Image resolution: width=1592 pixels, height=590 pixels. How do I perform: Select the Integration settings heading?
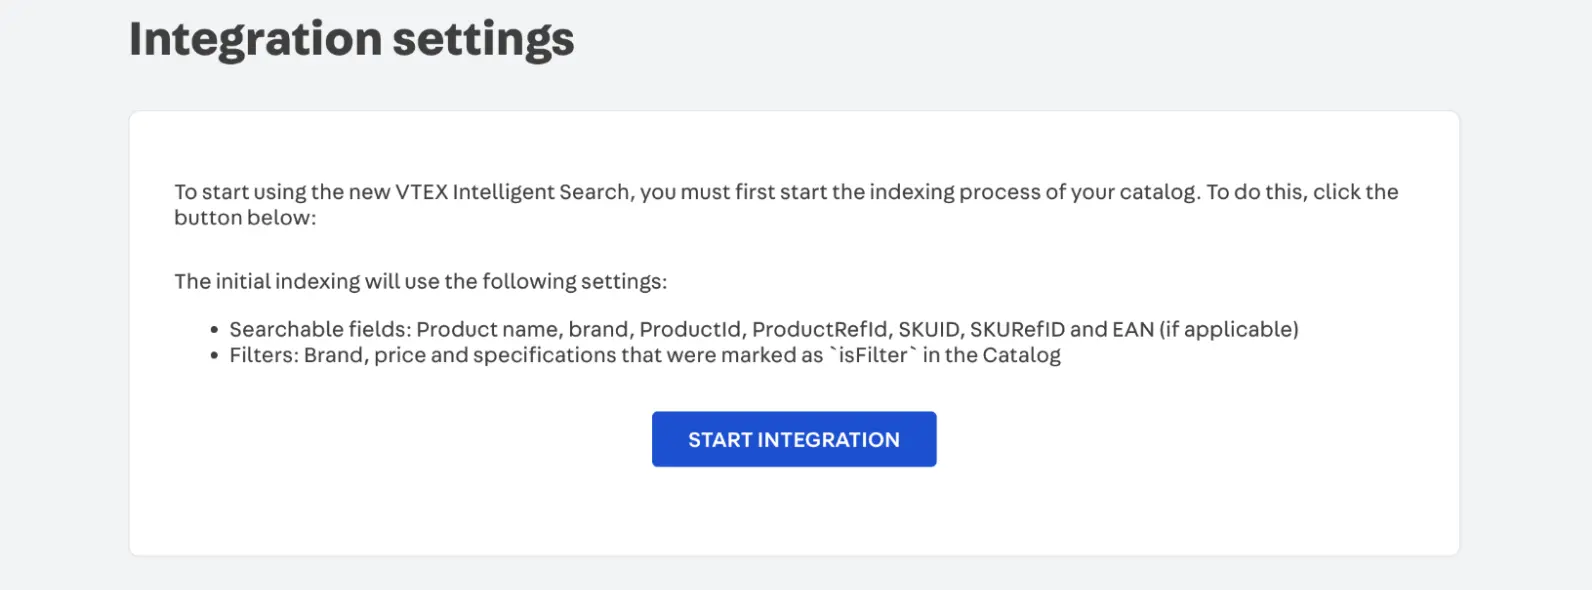(352, 38)
